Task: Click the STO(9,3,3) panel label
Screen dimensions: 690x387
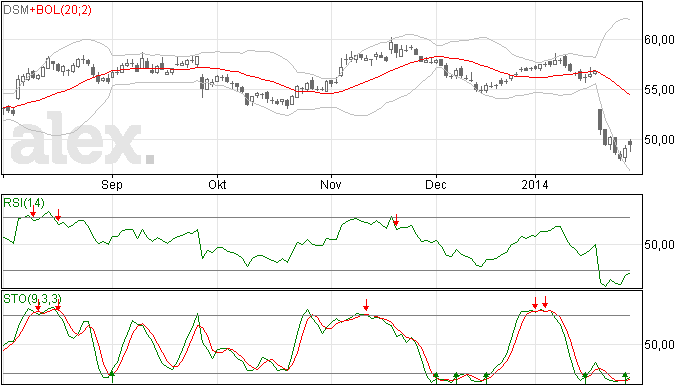Action: pos(31,299)
